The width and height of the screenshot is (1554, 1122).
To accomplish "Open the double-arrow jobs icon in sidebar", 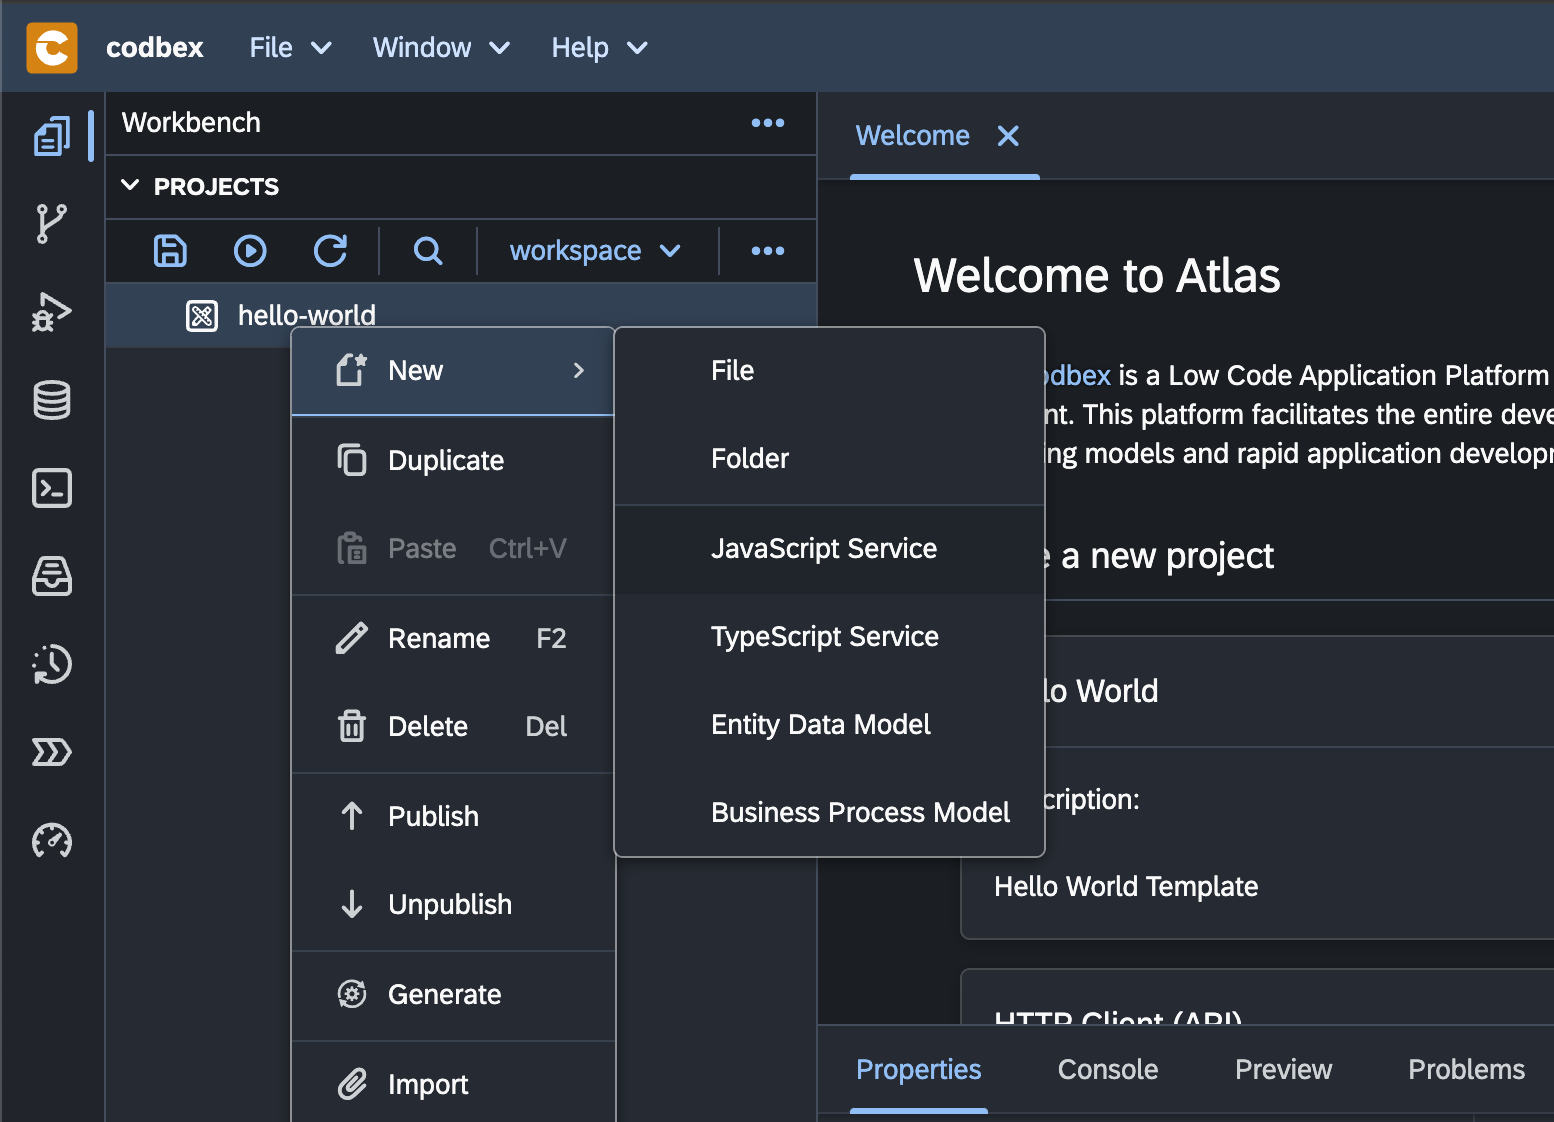I will point(52,752).
